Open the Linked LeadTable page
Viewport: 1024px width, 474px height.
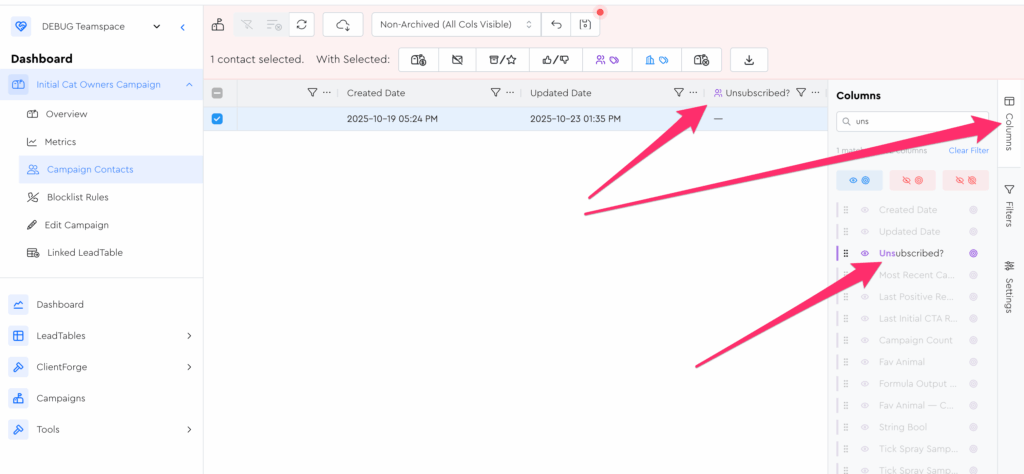click(x=84, y=253)
